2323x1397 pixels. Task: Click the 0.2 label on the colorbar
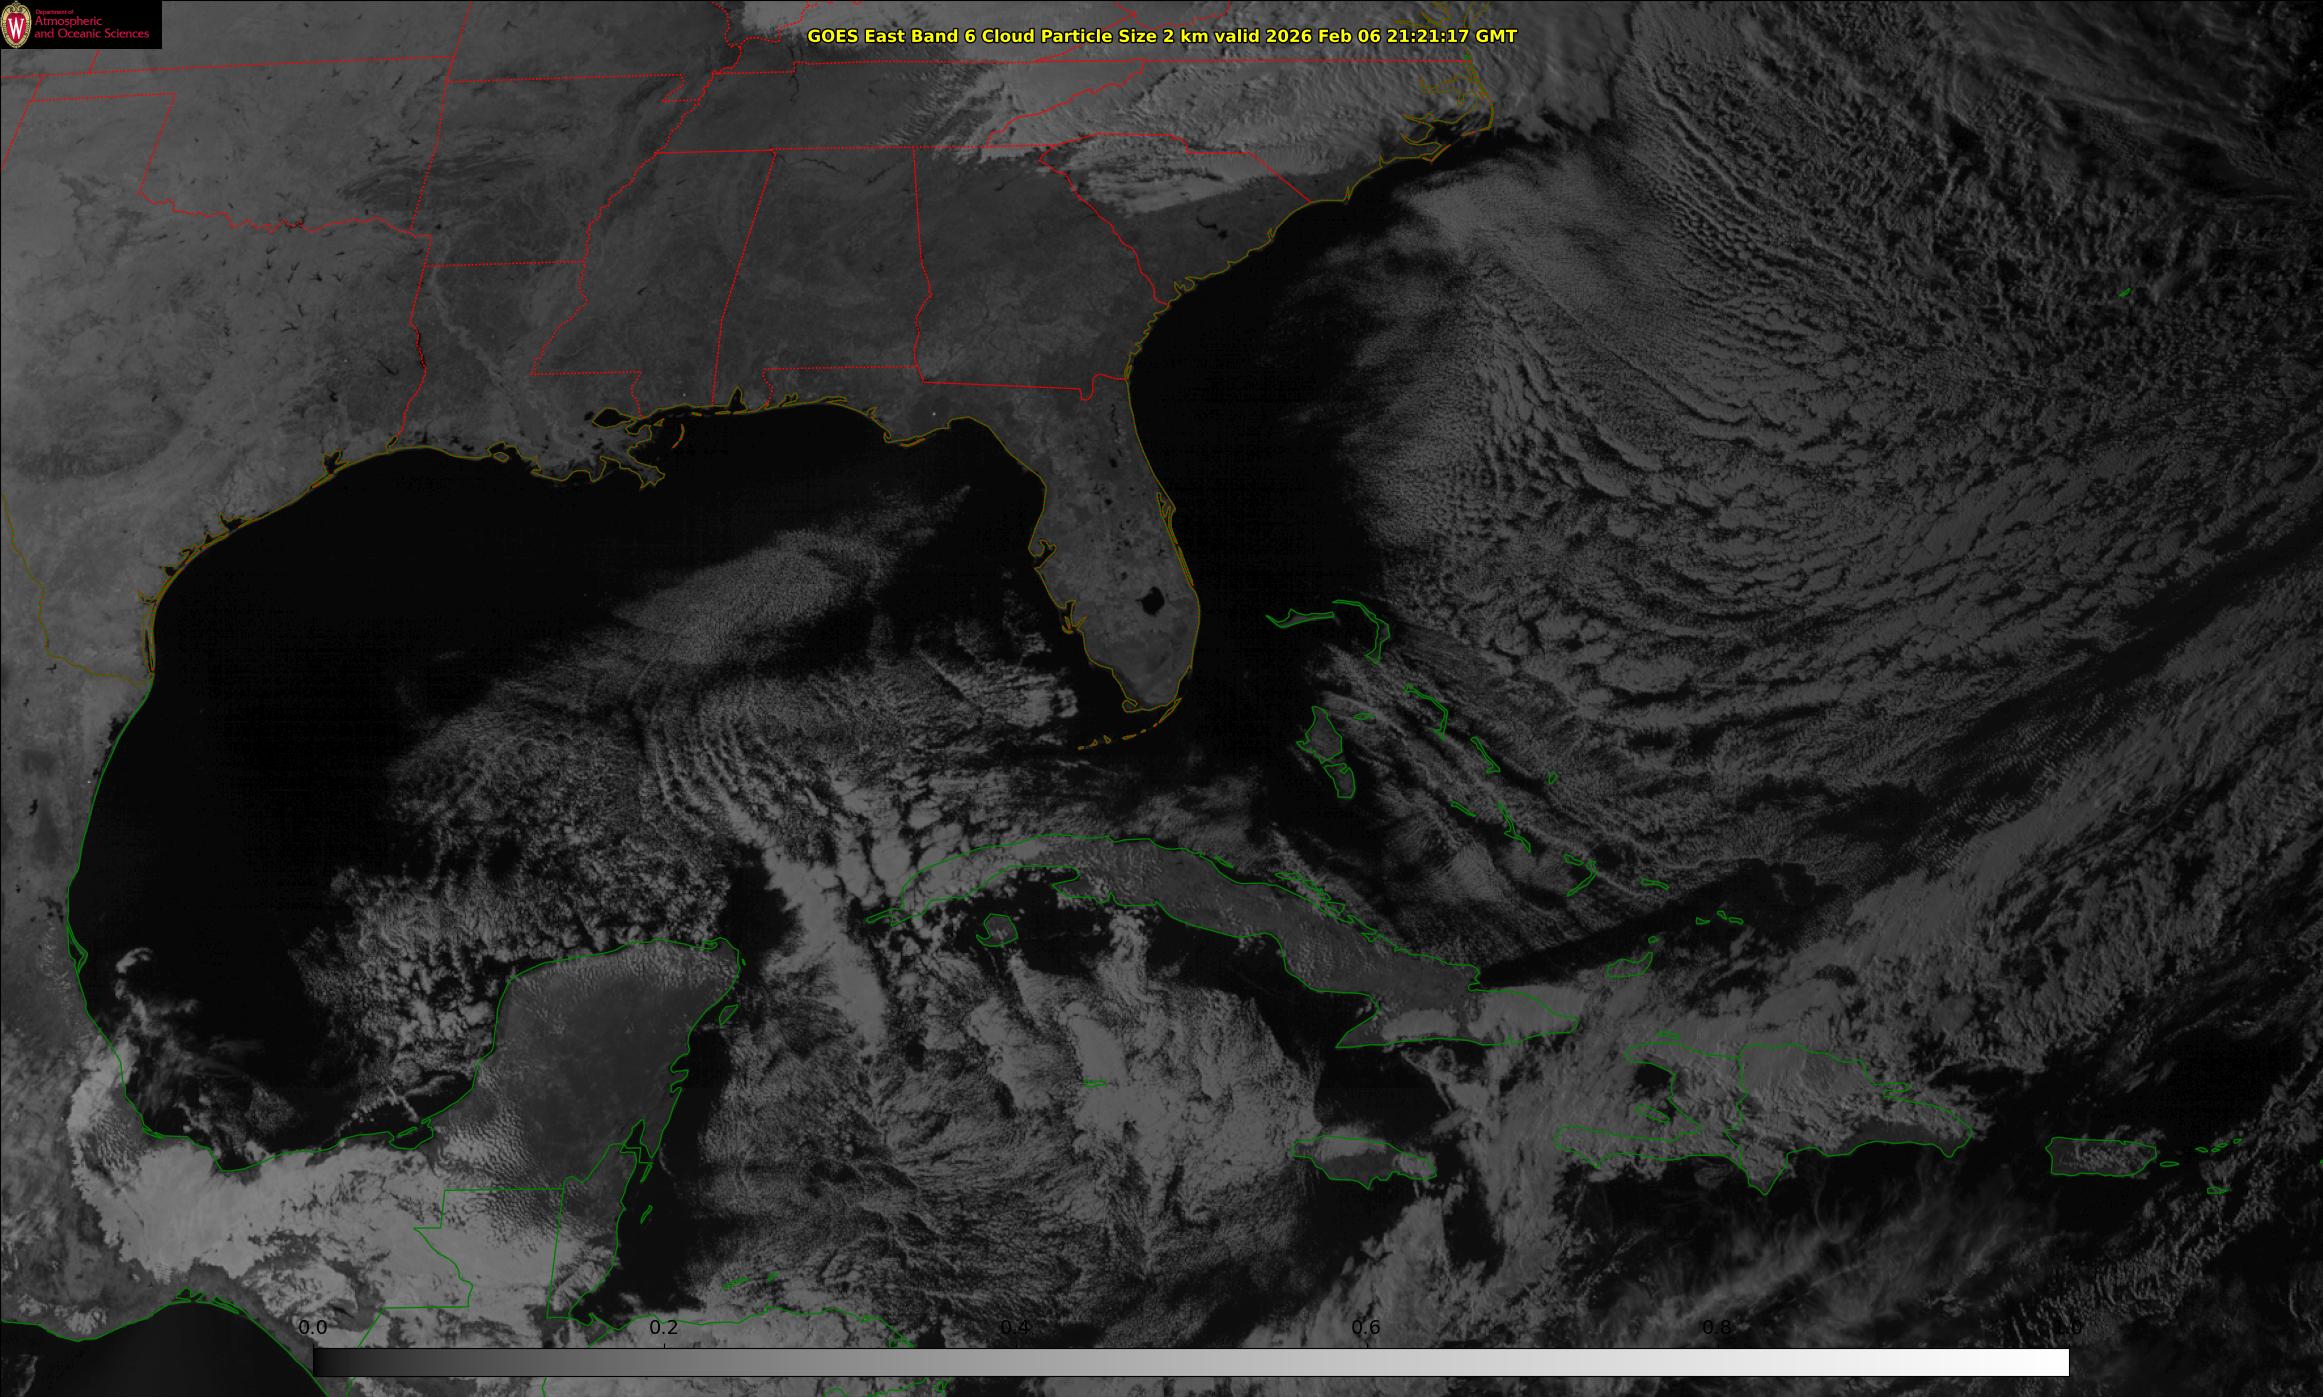point(664,1328)
